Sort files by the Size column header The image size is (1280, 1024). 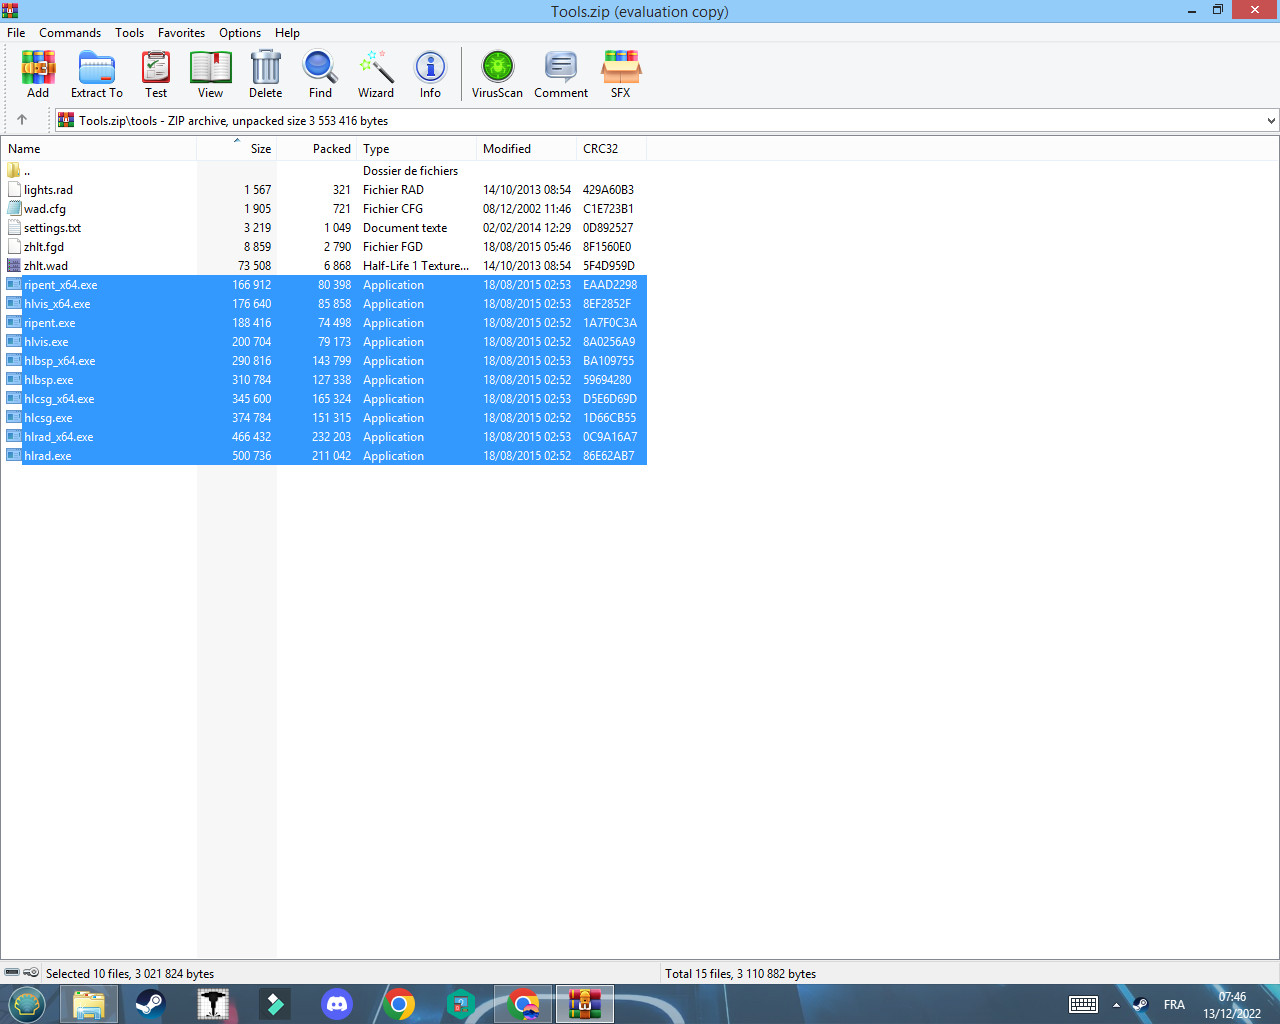pos(259,148)
